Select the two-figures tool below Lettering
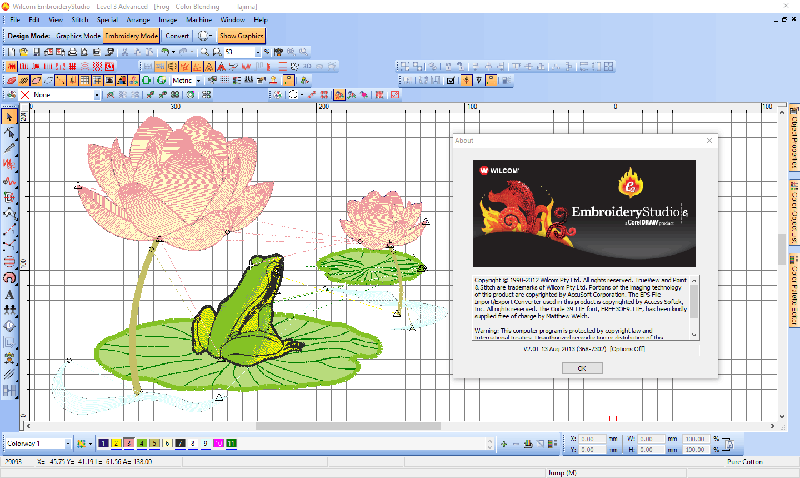The width and height of the screenshot is (800, 478). (x=9, y=310)
